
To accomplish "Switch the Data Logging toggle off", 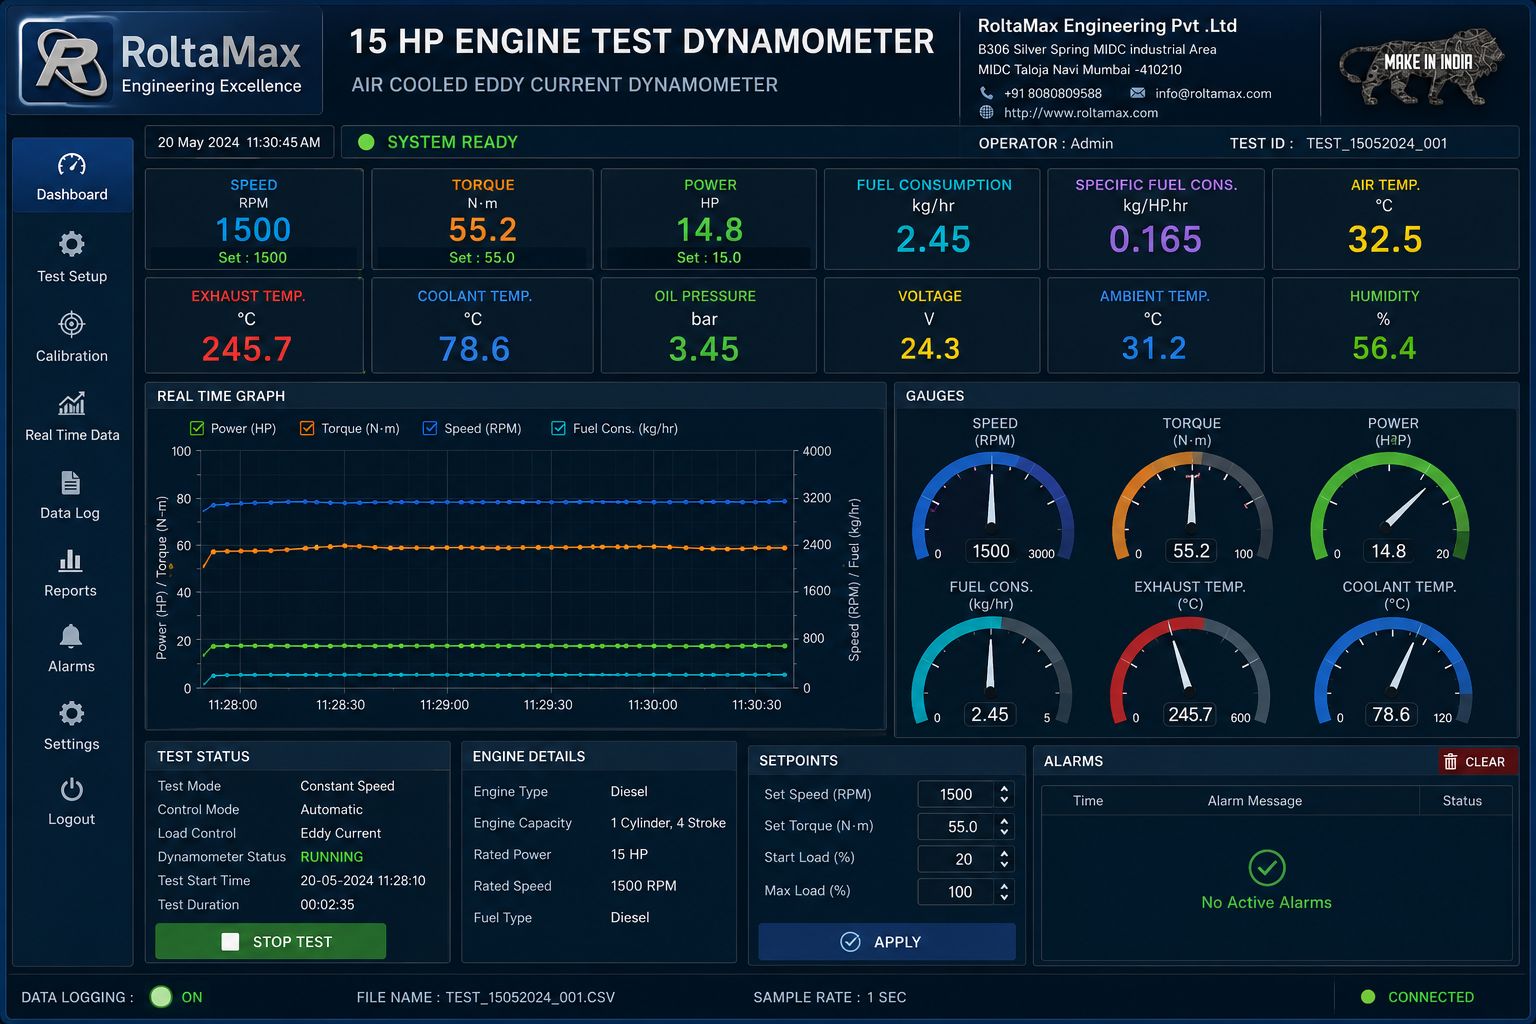I will [161, 996].
